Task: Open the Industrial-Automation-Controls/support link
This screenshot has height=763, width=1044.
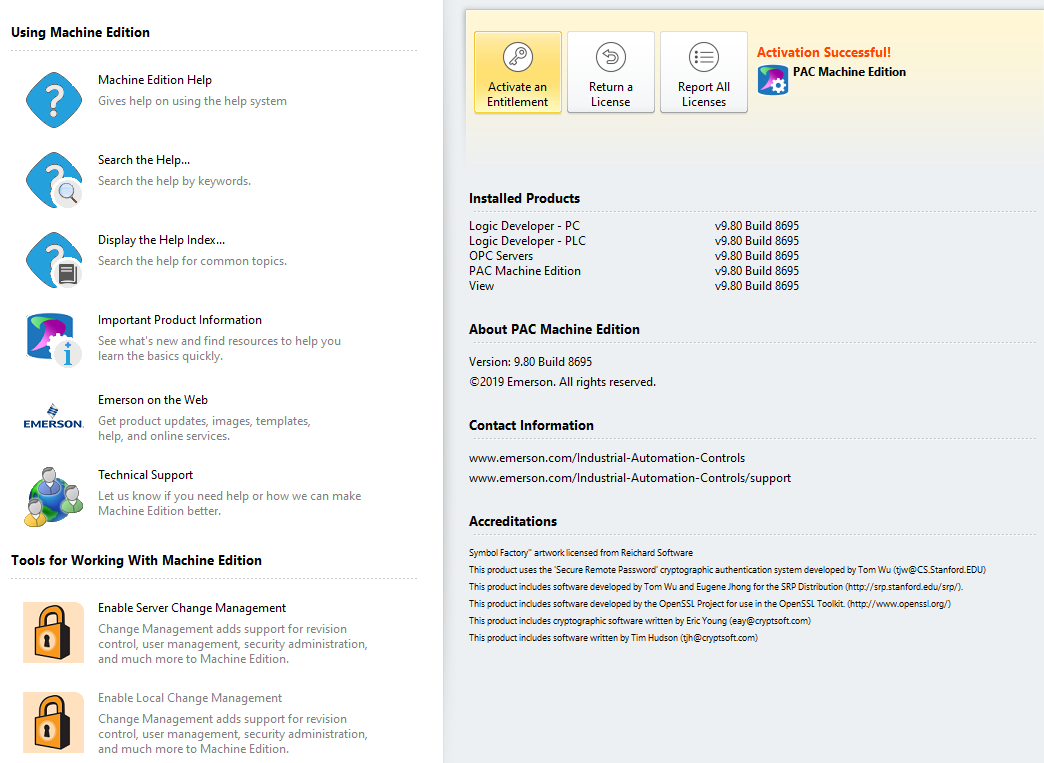Action: 630,478
